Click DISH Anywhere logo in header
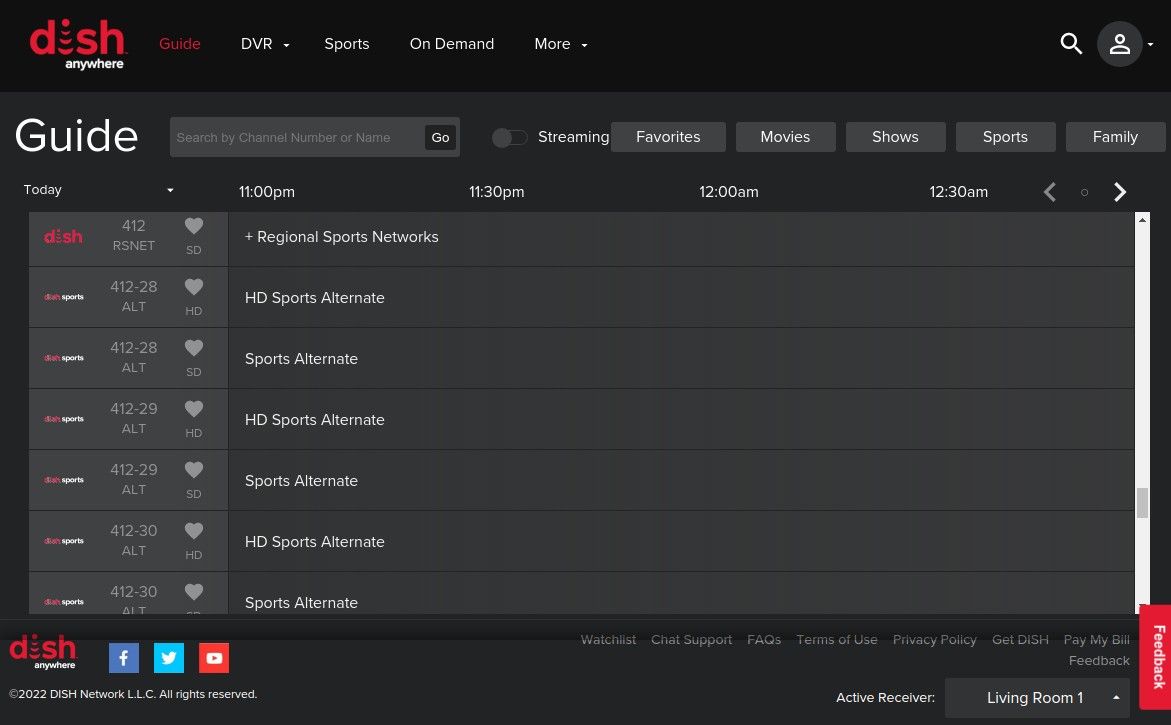This screenshot has height=725, width=1171. [78, 45]
